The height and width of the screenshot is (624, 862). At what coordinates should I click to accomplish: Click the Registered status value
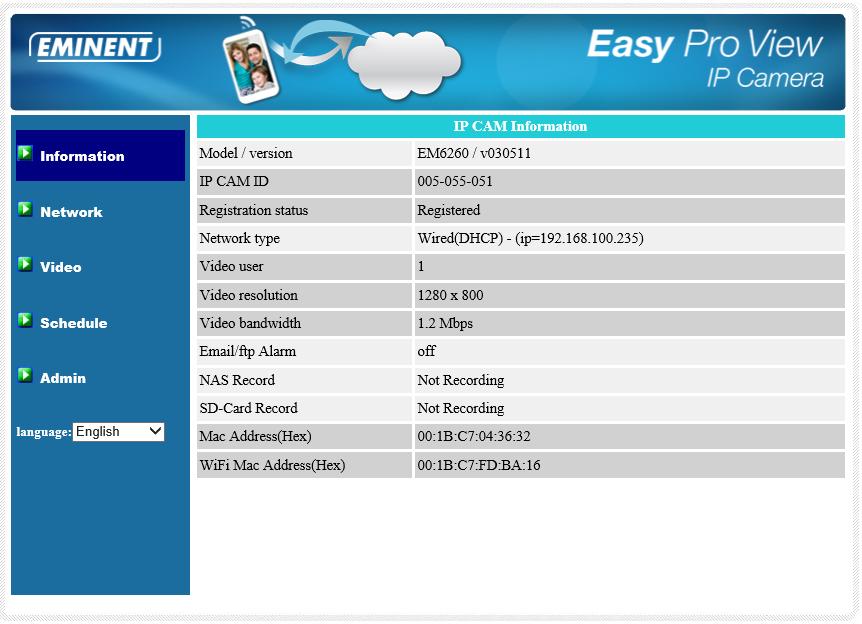(x=449, y=210)
